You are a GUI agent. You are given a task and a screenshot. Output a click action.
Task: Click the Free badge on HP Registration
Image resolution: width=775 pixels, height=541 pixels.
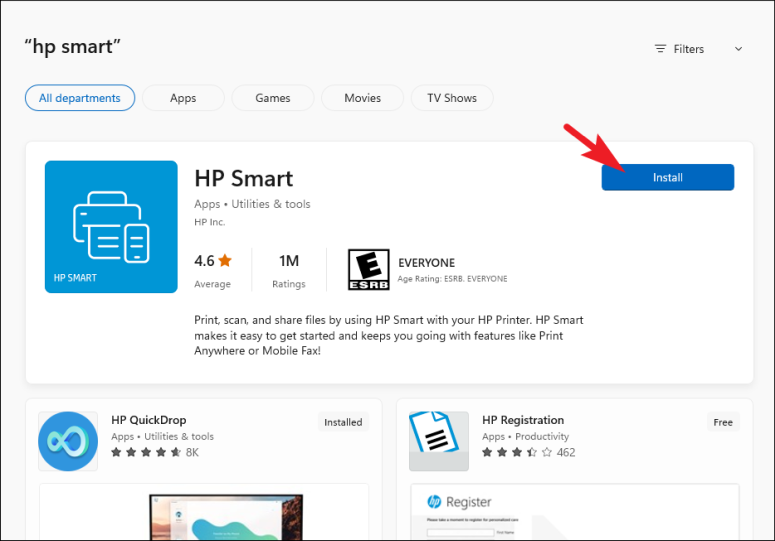point(723,422)
